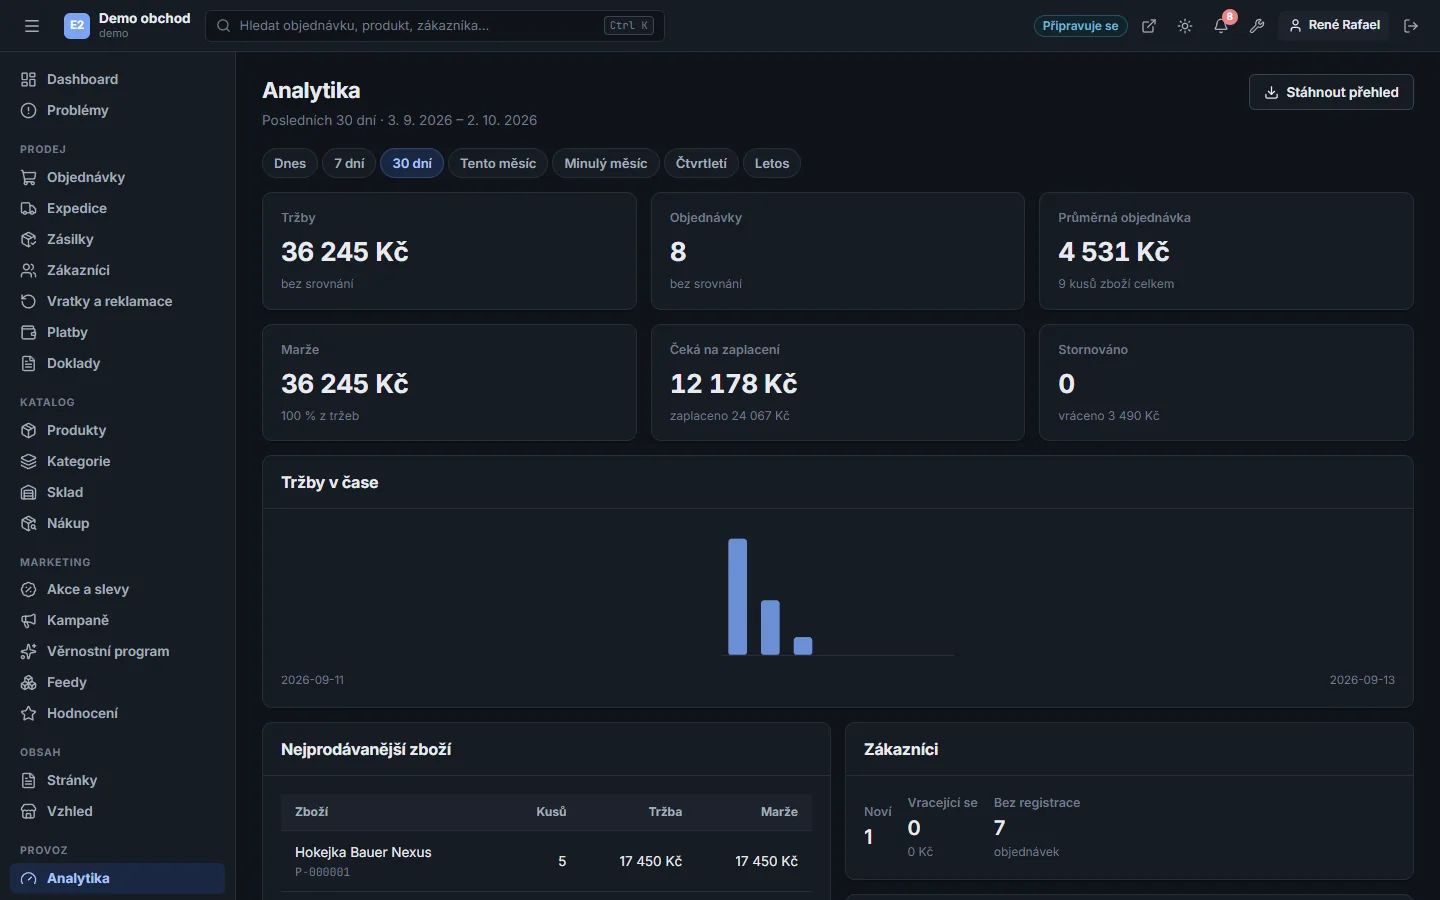
Task: Select the Letos period tab
Action: pos(772,163)
